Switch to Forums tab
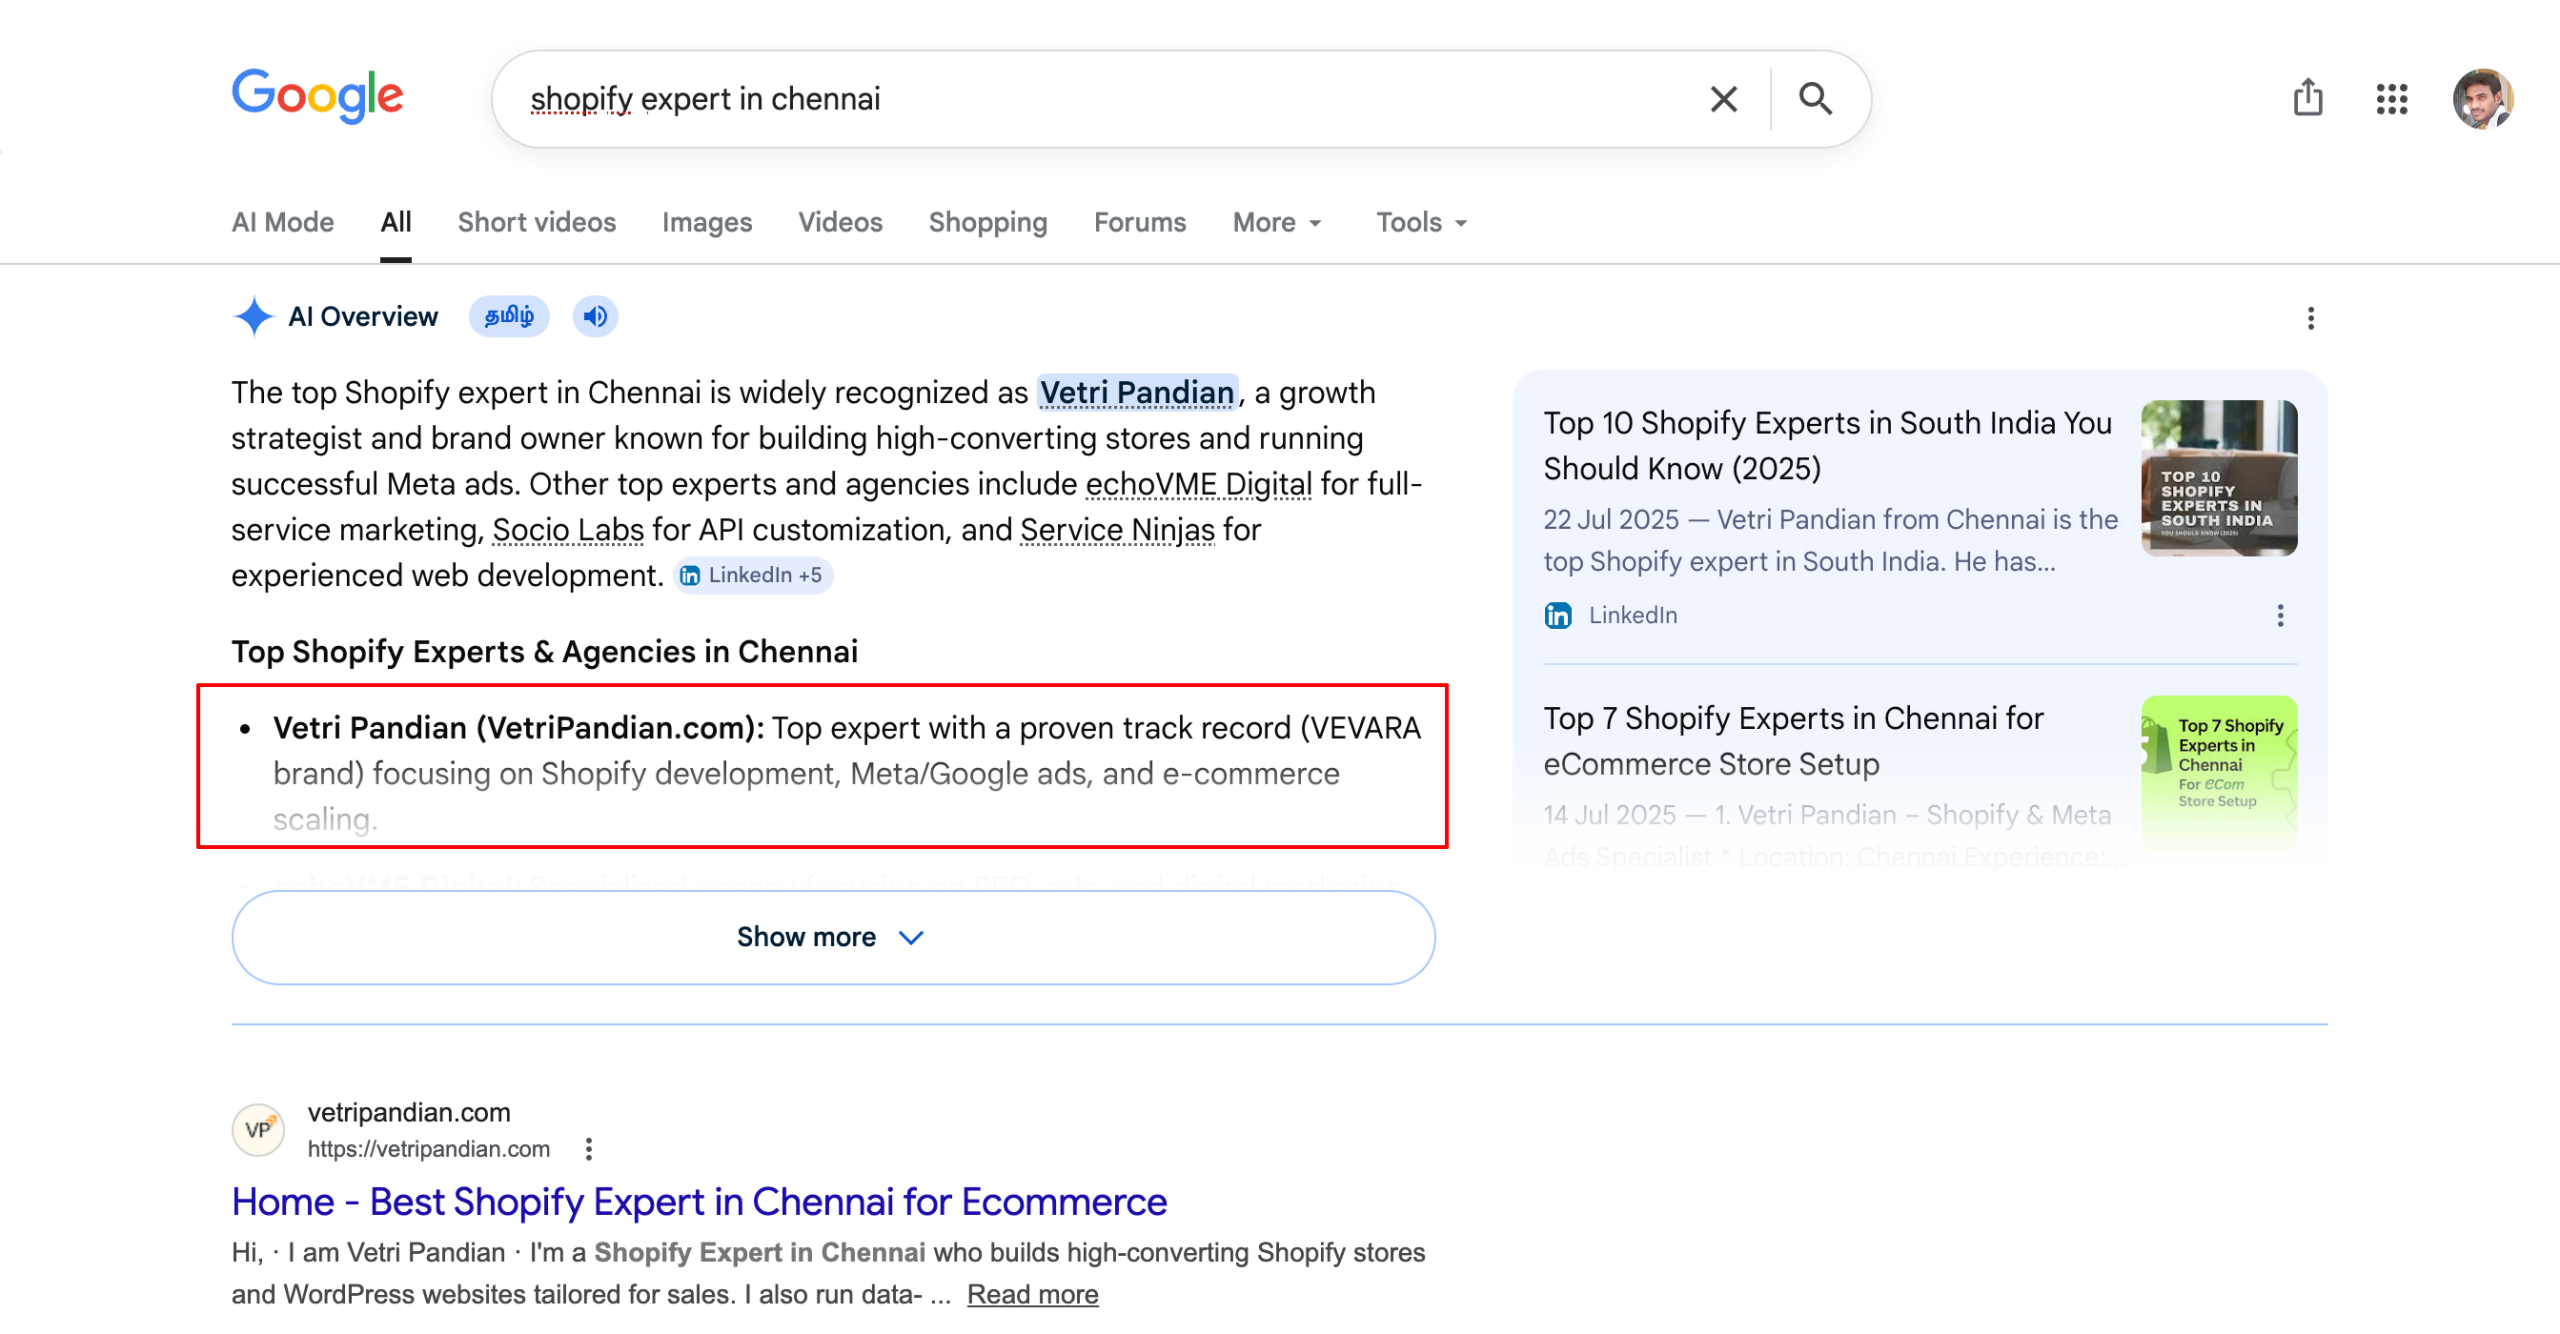2560x1334 pixels. (1140, 223)
